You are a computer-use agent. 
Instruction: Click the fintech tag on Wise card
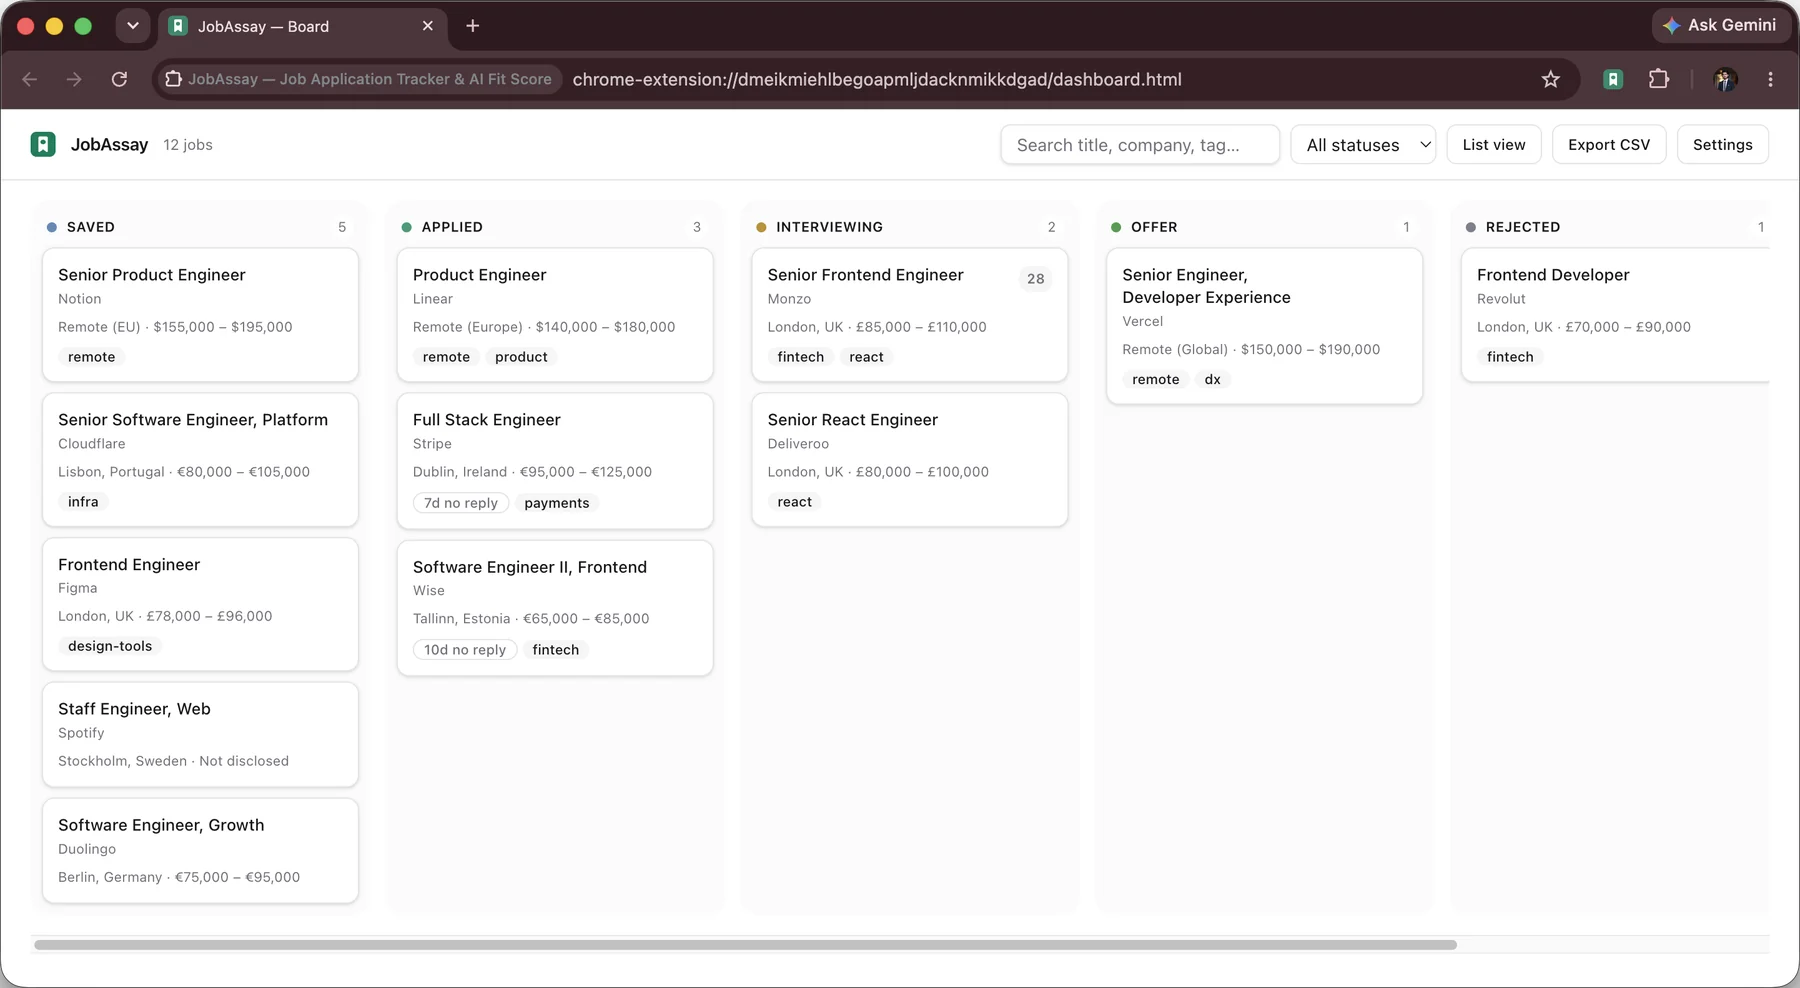point(556,650)
